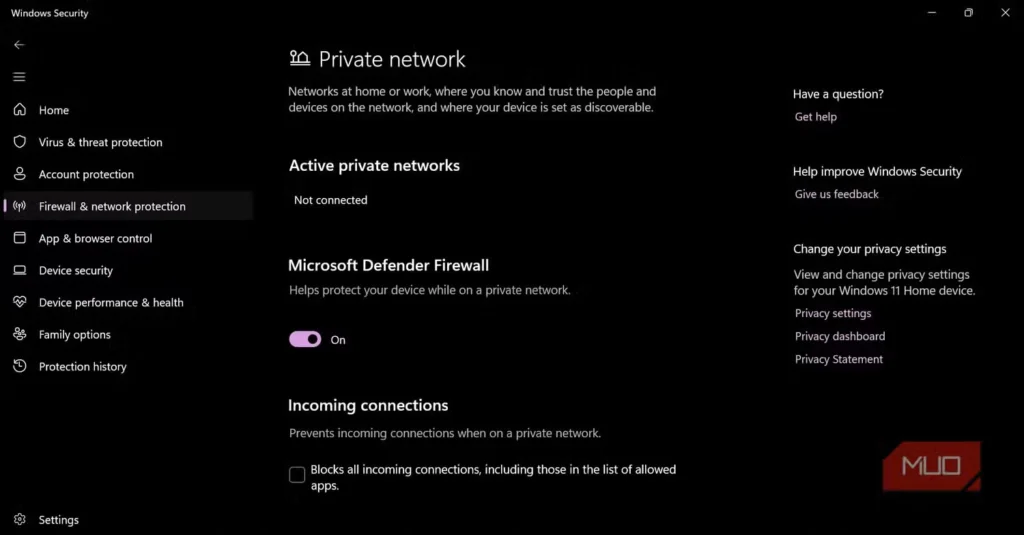Click the Protection history clock icon
The image size is (1024, 535).
19,366
